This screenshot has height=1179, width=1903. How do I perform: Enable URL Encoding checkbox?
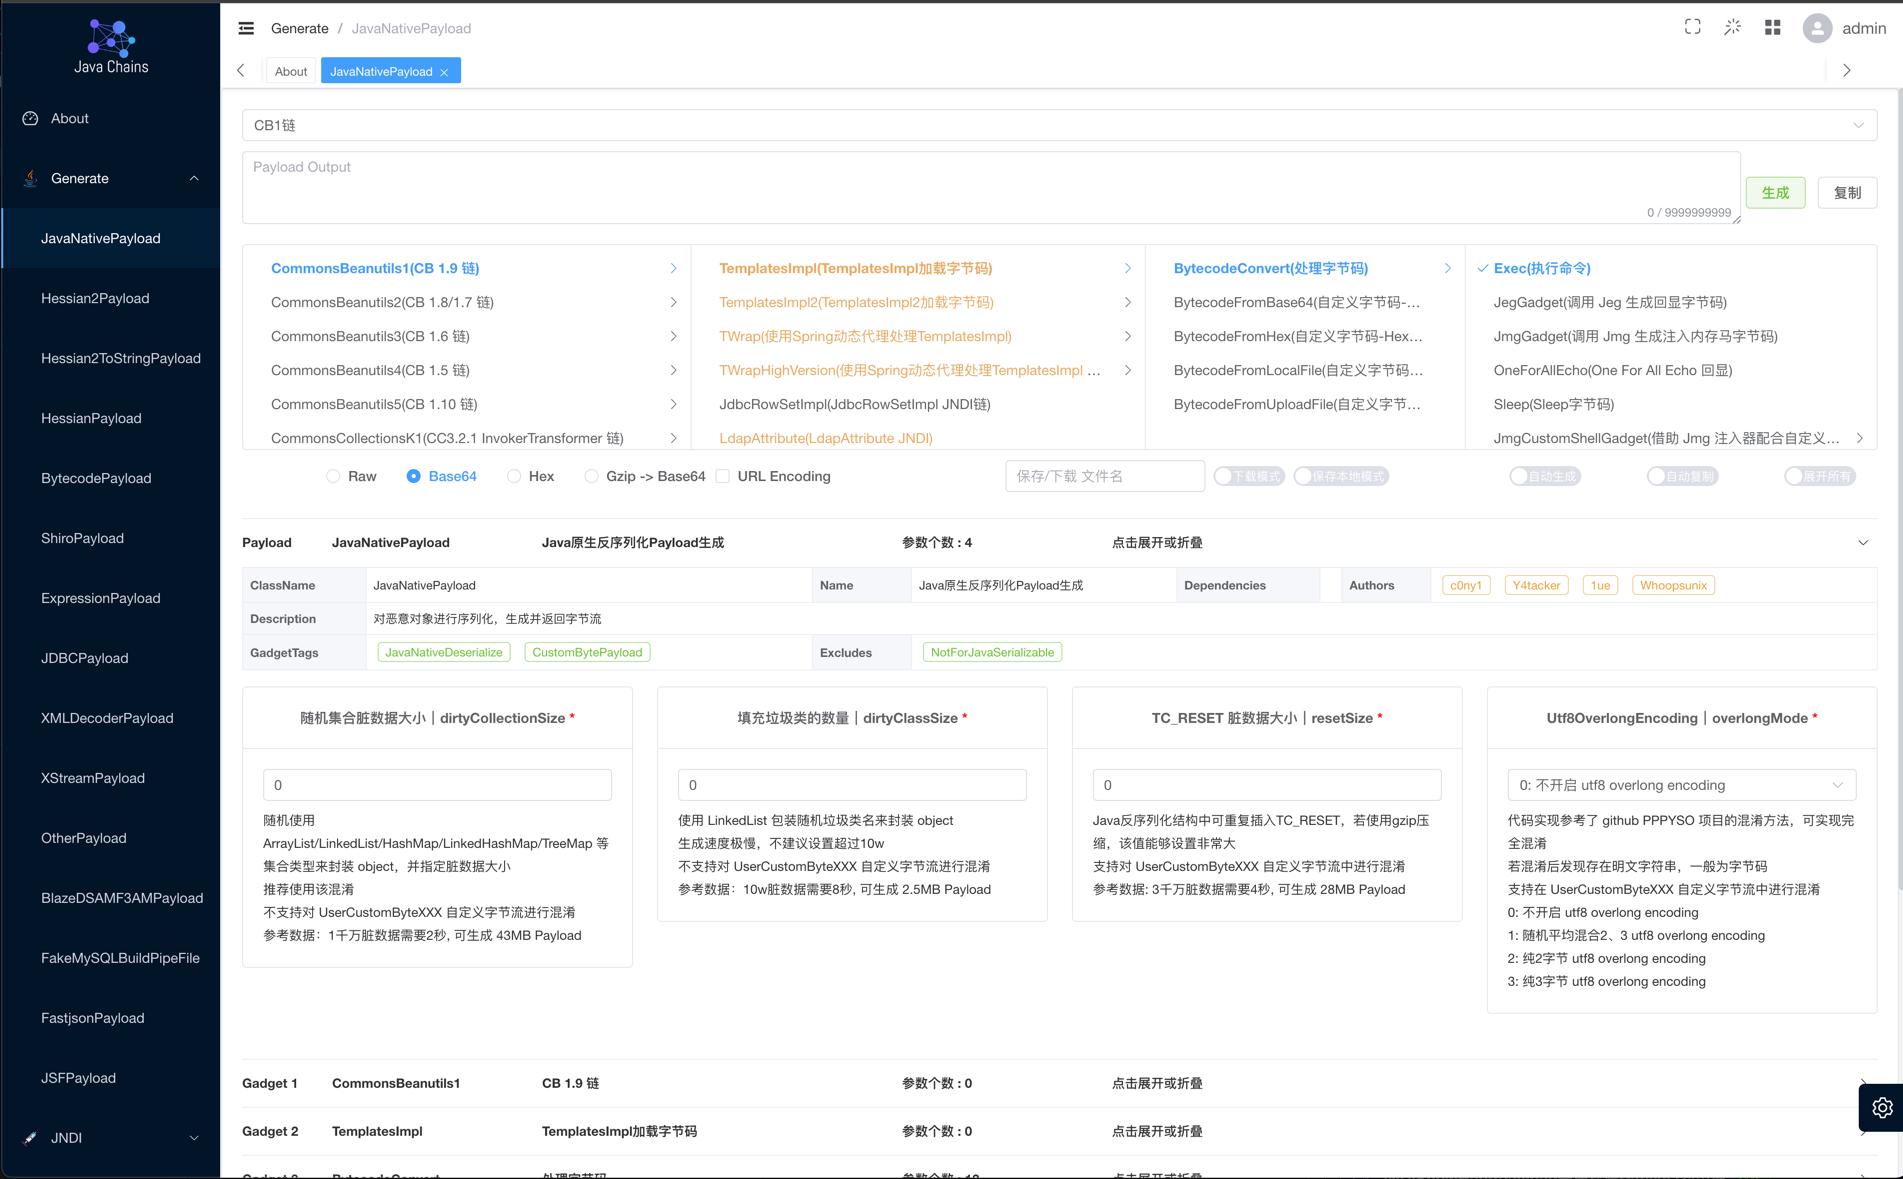[723, 476]
